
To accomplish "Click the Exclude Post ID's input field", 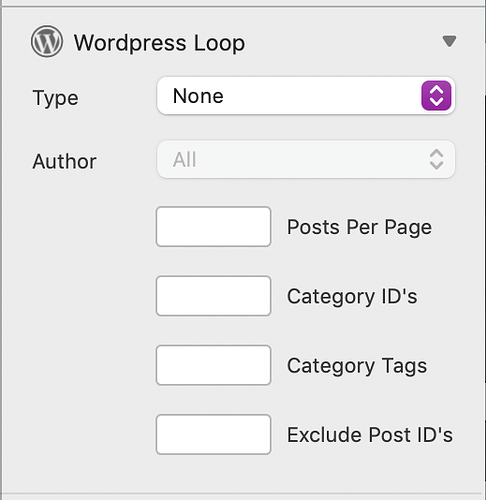I will [x=213, y=435].
